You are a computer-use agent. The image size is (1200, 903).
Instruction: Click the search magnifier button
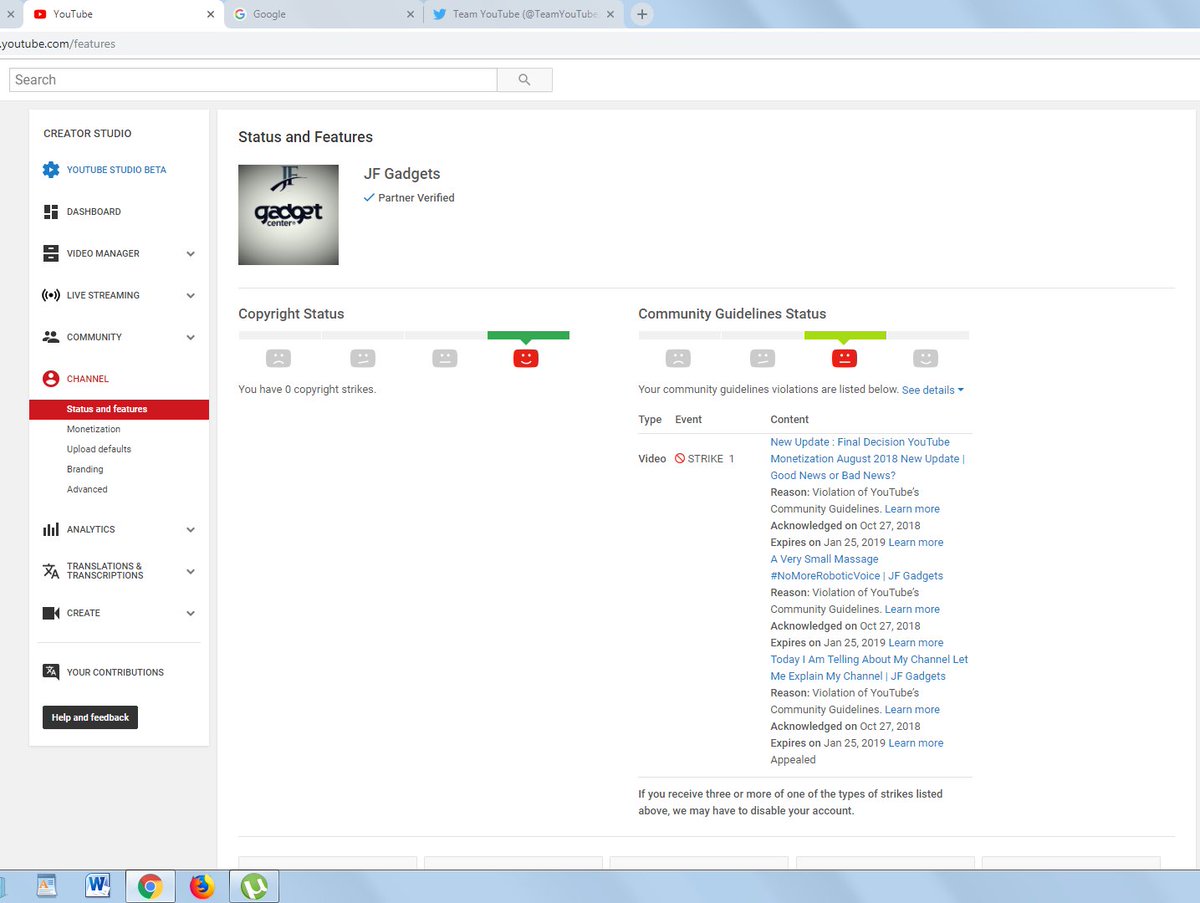524,80
